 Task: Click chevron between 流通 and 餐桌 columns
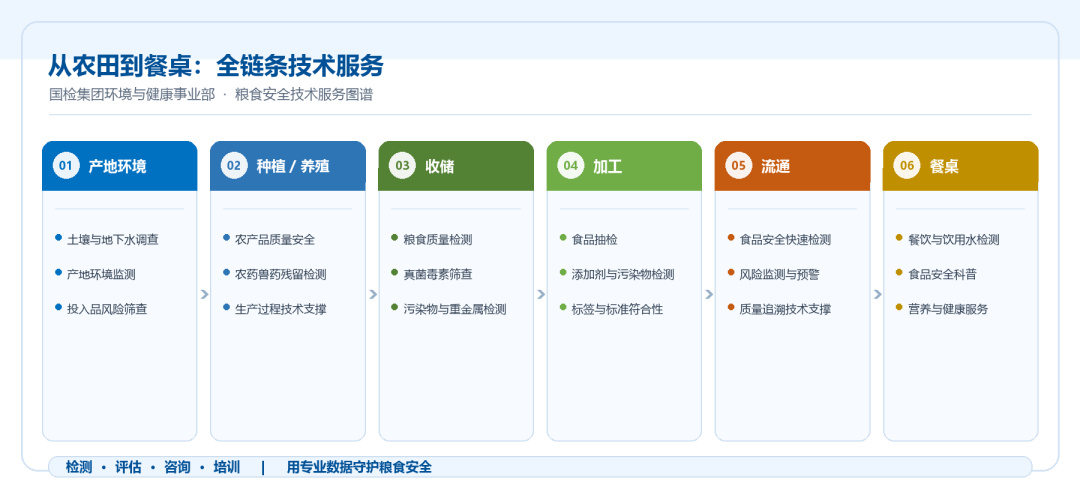tap(877, 294)
